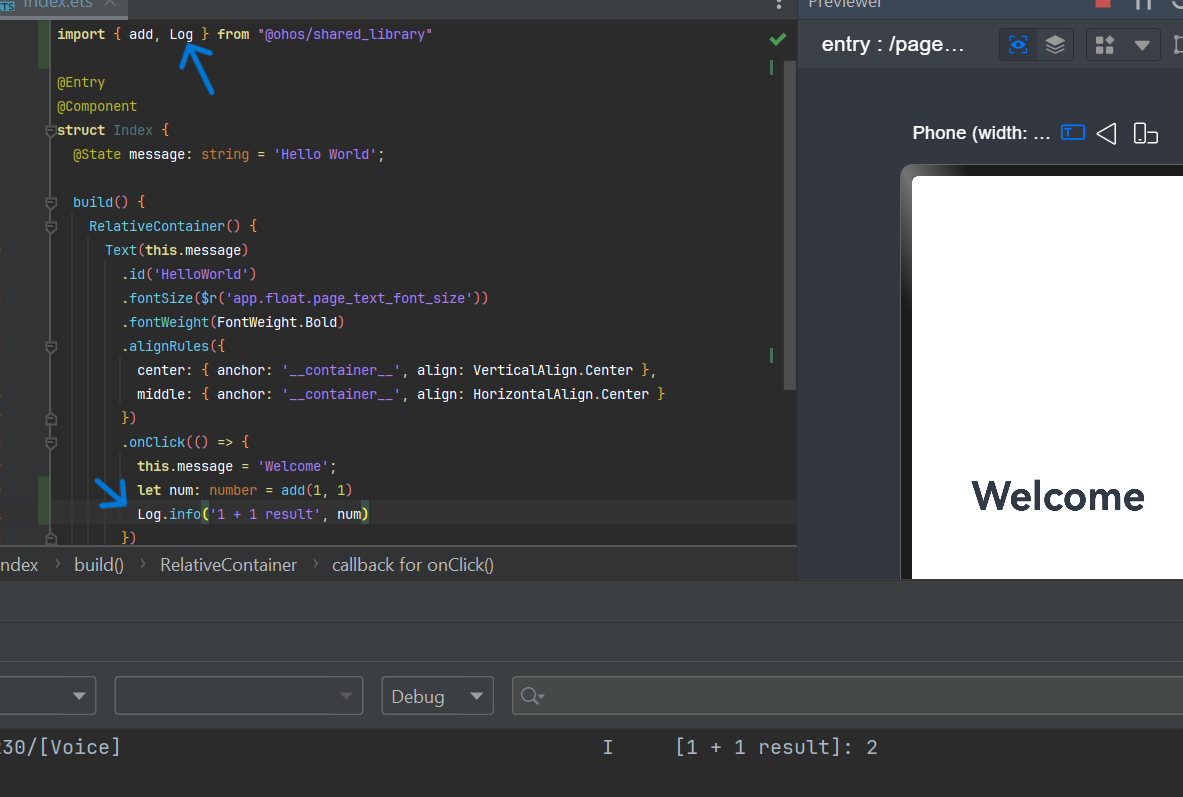Click the Welcome text in phone preview
1183x797 pixels.
(1058, 496)
